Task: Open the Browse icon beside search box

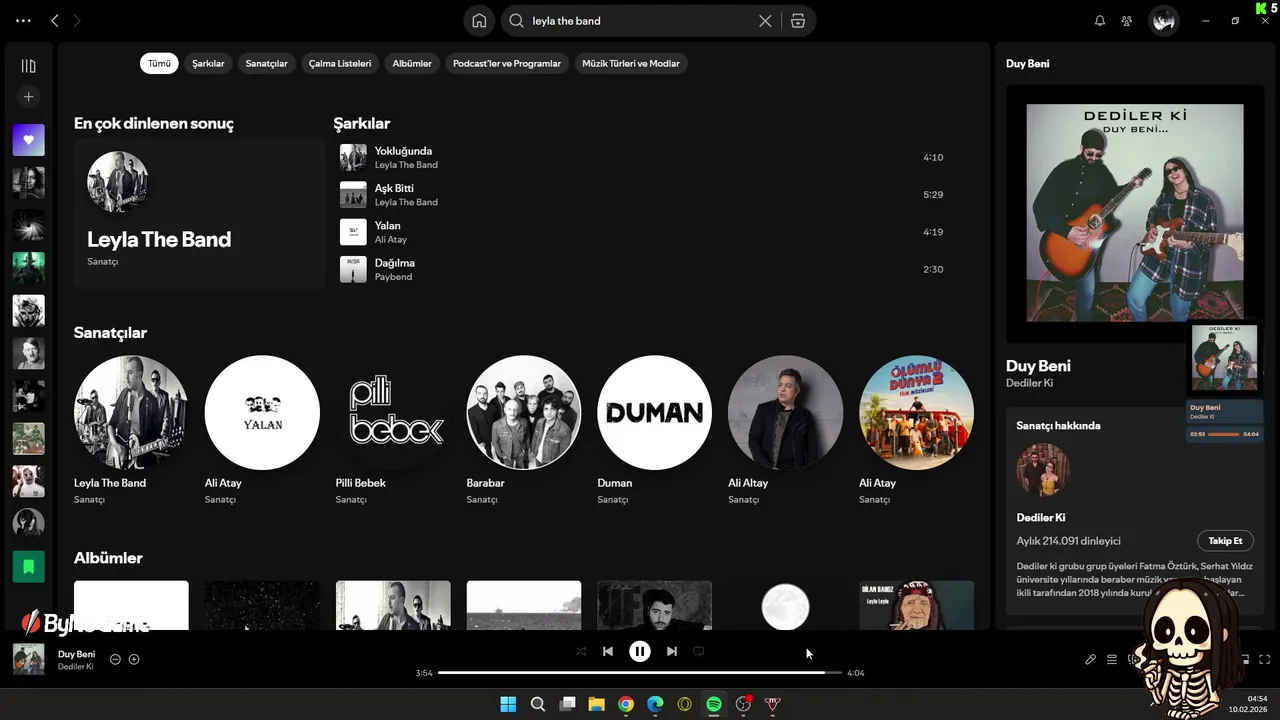Action: (798, 21)
